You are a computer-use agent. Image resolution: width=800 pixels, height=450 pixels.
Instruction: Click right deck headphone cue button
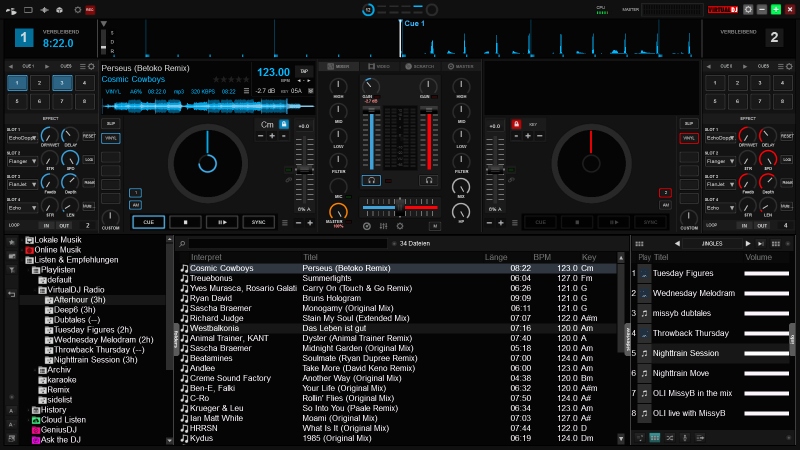point(429,180)
